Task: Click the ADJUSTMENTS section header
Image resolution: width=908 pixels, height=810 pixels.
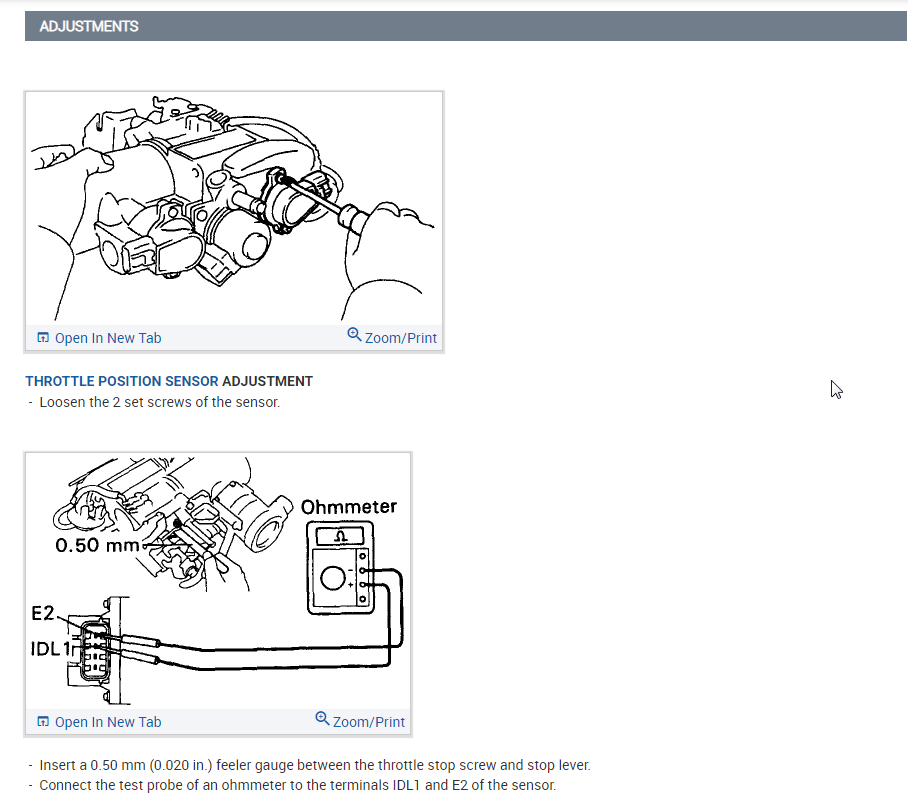Action: click(x=466, y=26)
